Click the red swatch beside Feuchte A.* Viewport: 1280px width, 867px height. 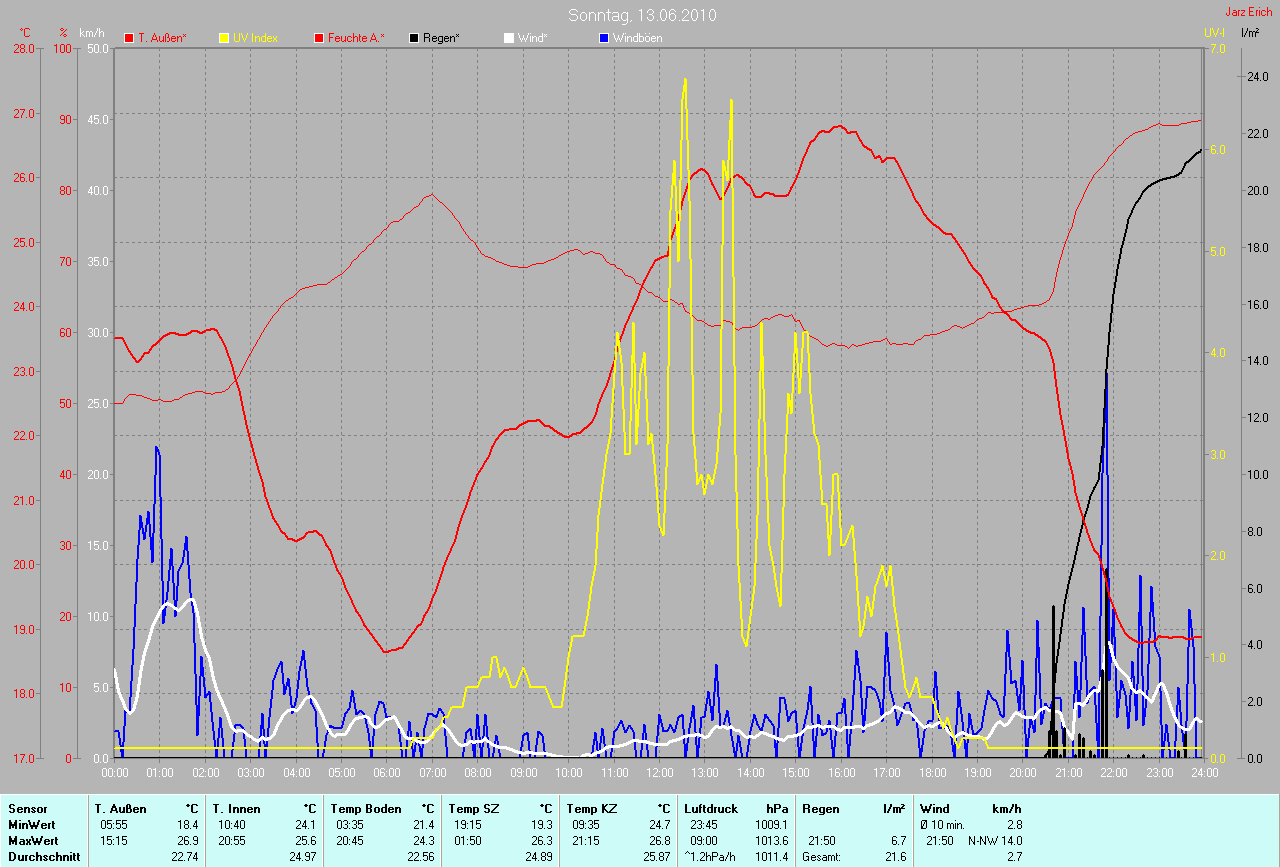[320, 38]
